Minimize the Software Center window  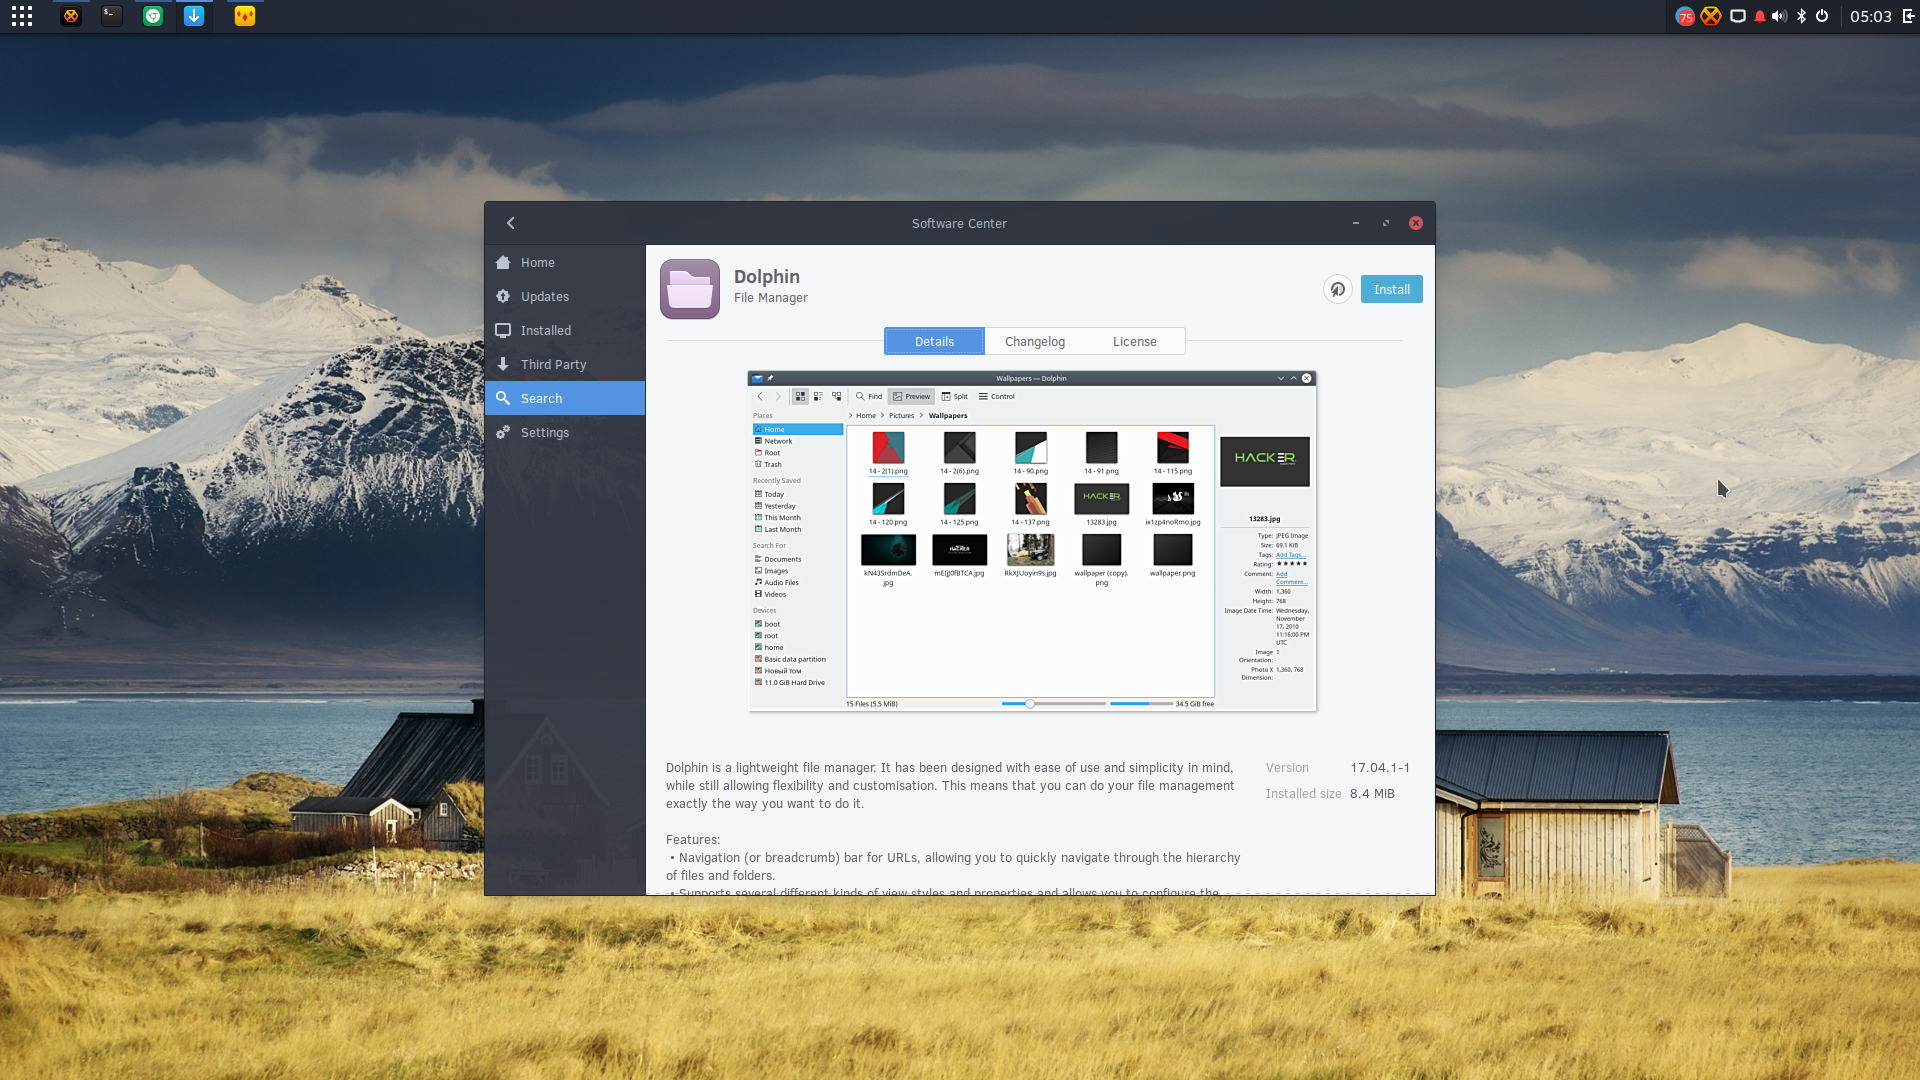1356,223
